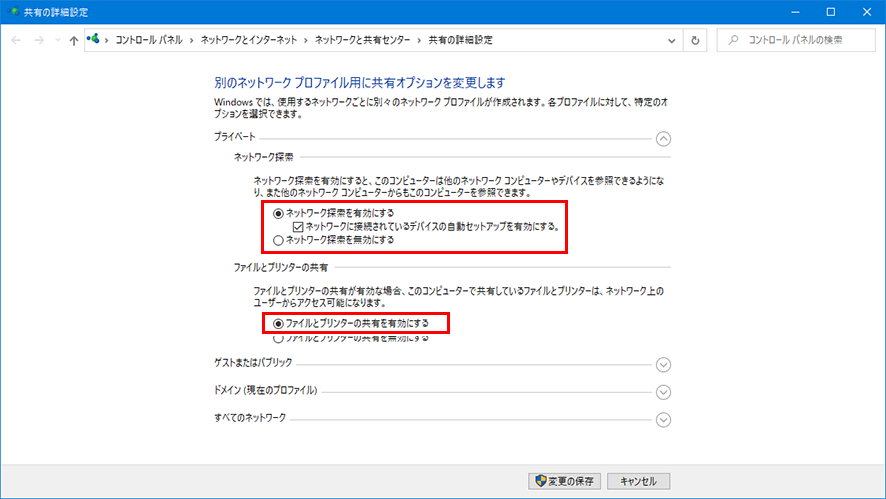Click the コントロール パネルの検索 search field

796,40
